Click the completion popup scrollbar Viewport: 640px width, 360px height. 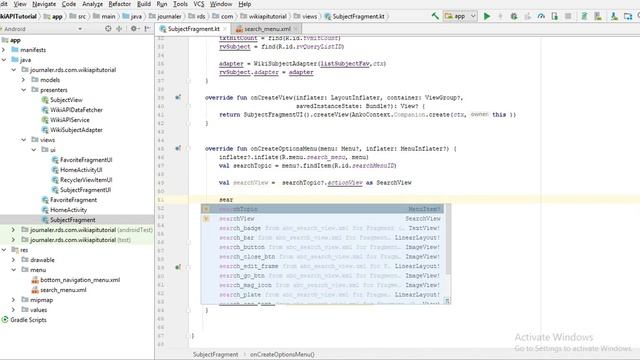(x=448, y=239)
